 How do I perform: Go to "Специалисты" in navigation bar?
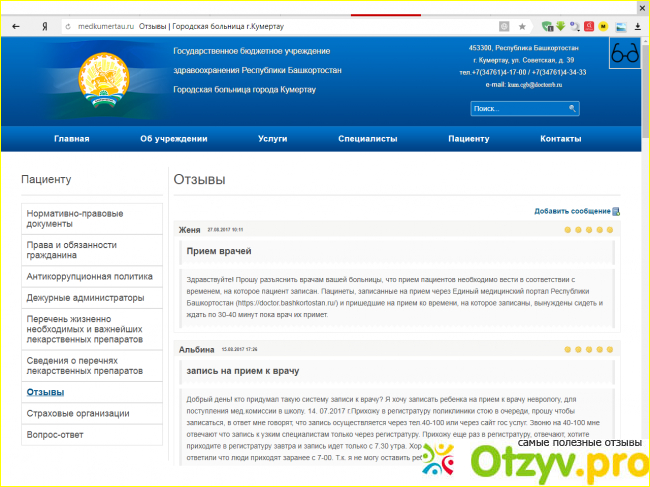368,139
